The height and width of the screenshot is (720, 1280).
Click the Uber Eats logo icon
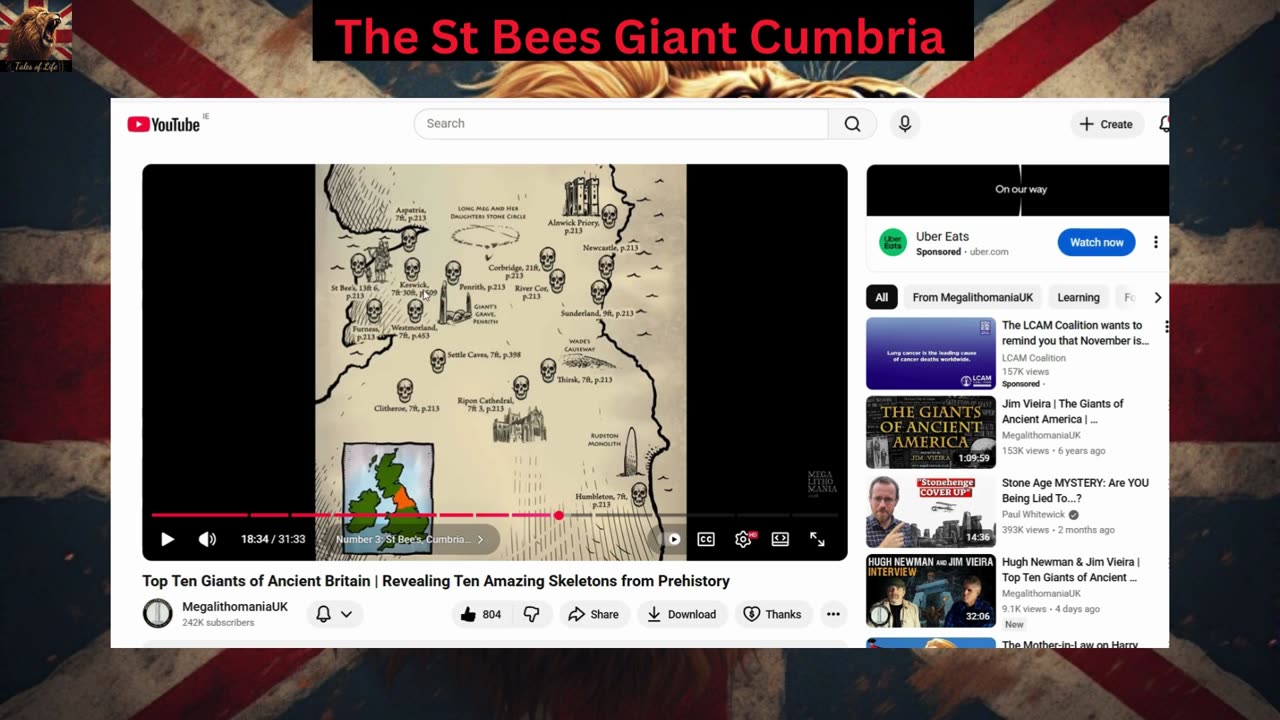tap(893, 242)
